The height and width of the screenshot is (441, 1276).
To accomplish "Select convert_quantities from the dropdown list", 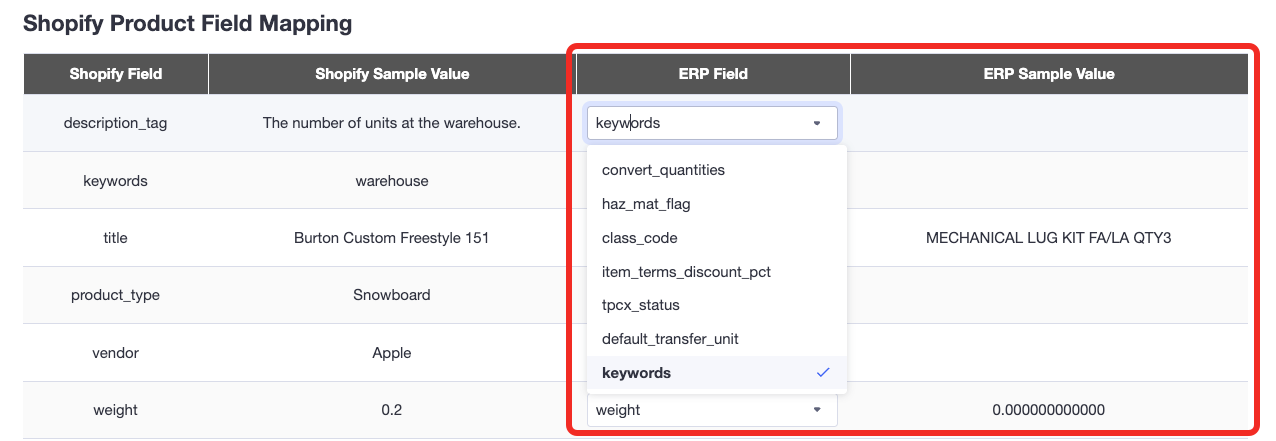I will click(x=717, y=170).
